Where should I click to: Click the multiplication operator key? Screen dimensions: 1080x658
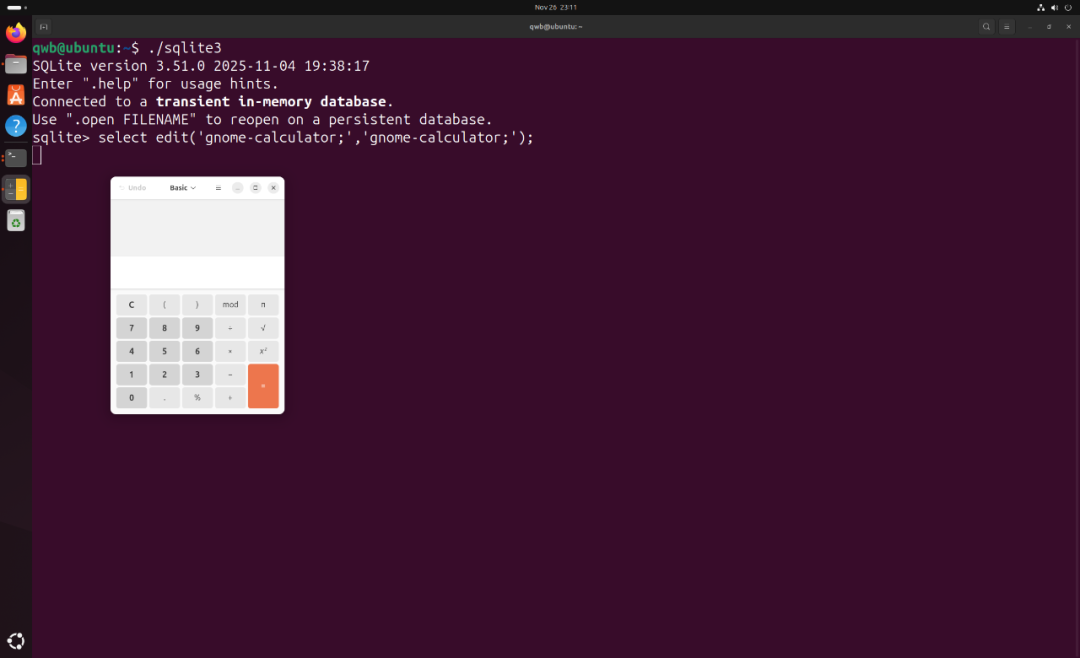pyautogui.click(x=230, y=351)
